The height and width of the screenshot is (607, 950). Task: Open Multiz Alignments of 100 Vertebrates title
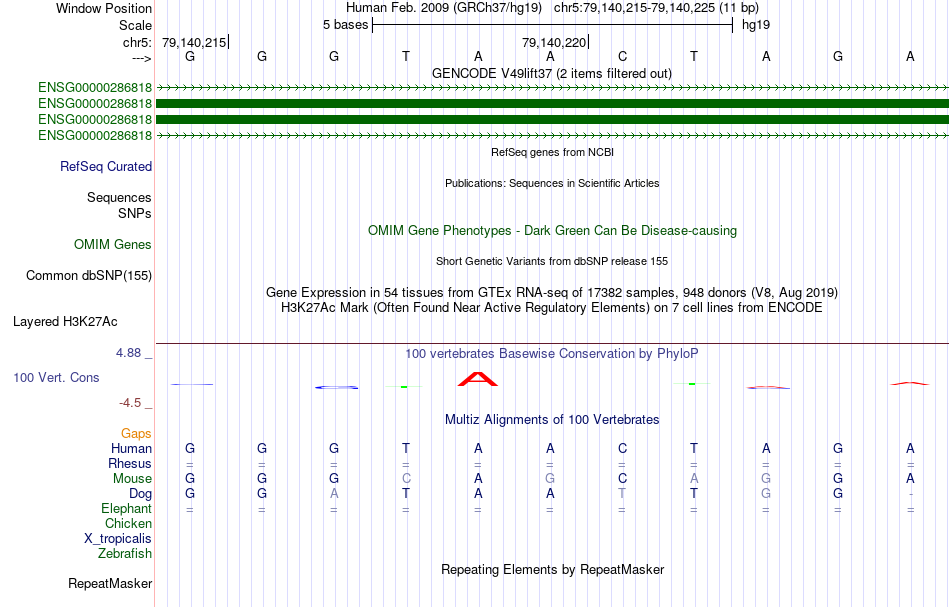(x=552, y=419)
